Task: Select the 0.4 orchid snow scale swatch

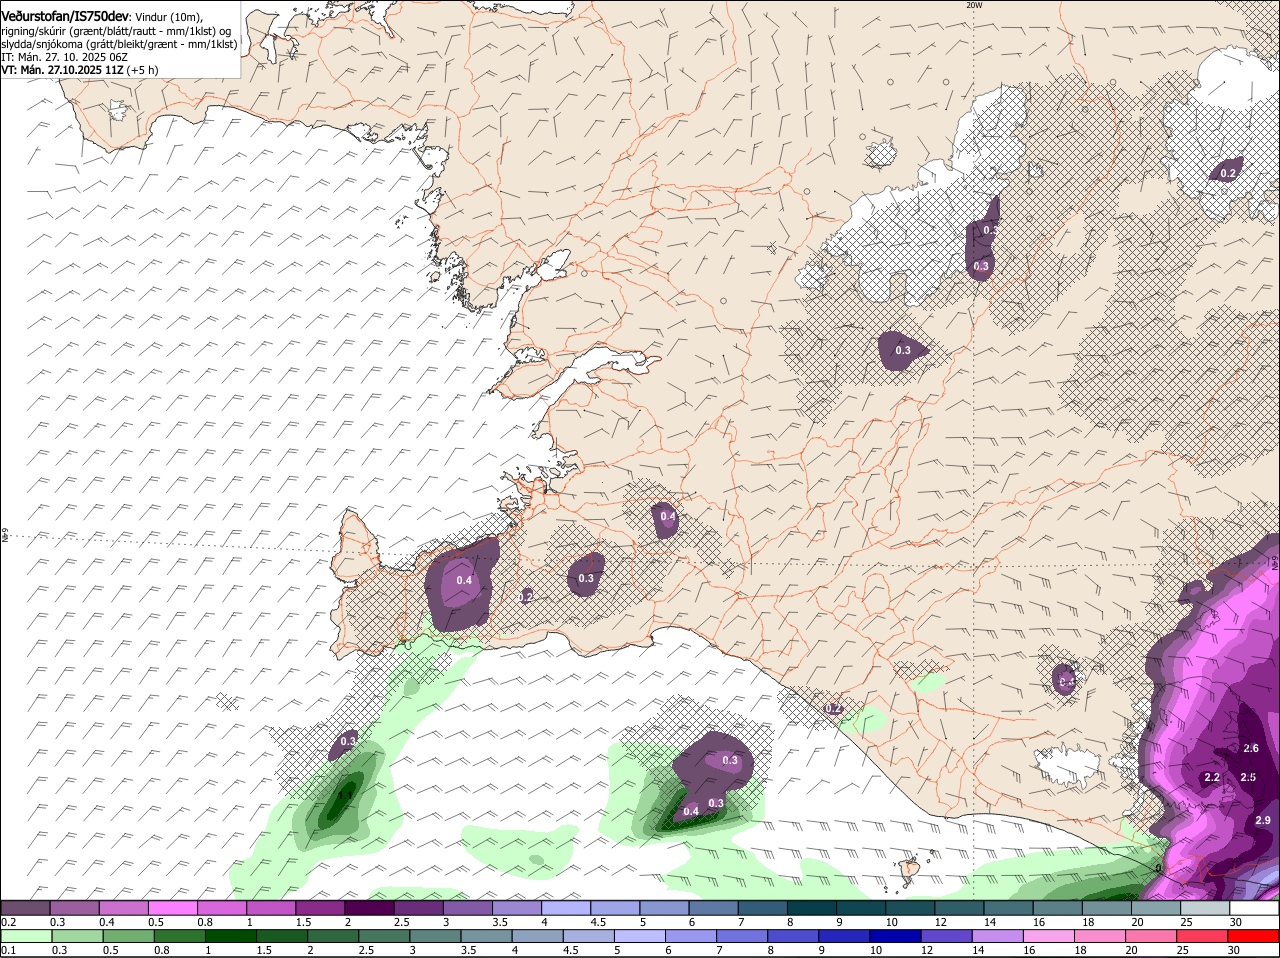Action: point(123,908)
